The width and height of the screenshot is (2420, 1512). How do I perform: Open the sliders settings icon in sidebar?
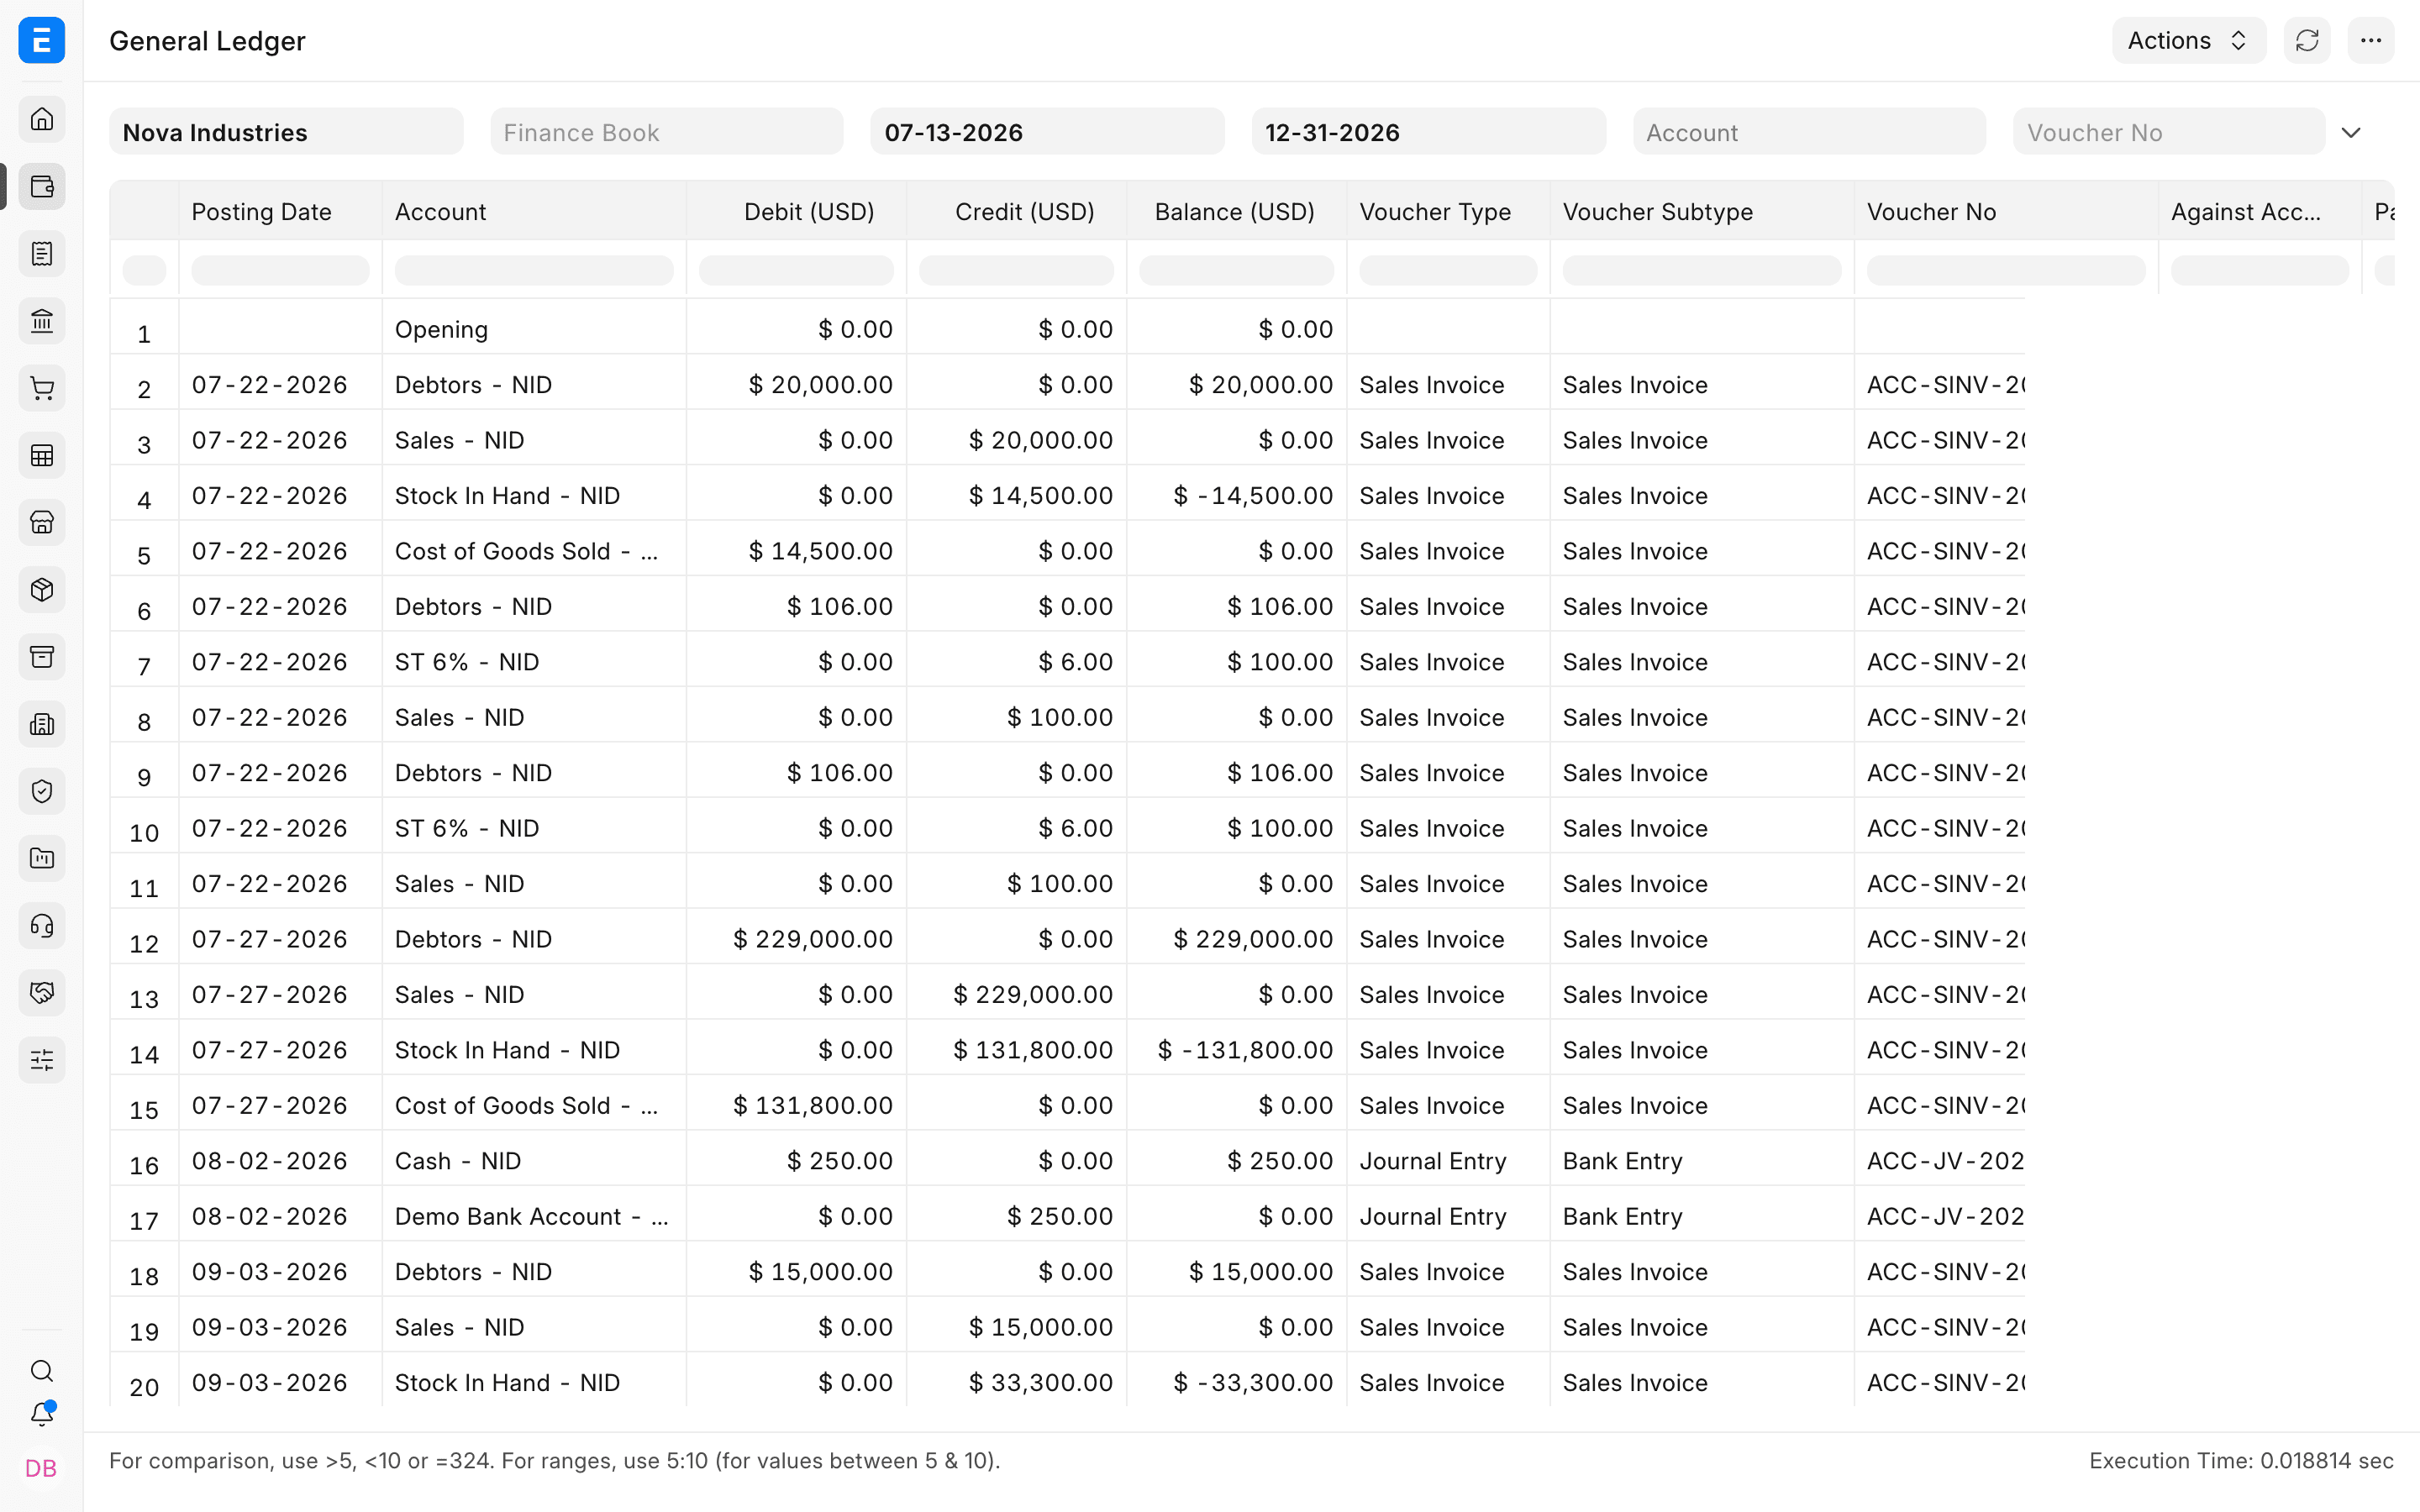click(42, 1060)
